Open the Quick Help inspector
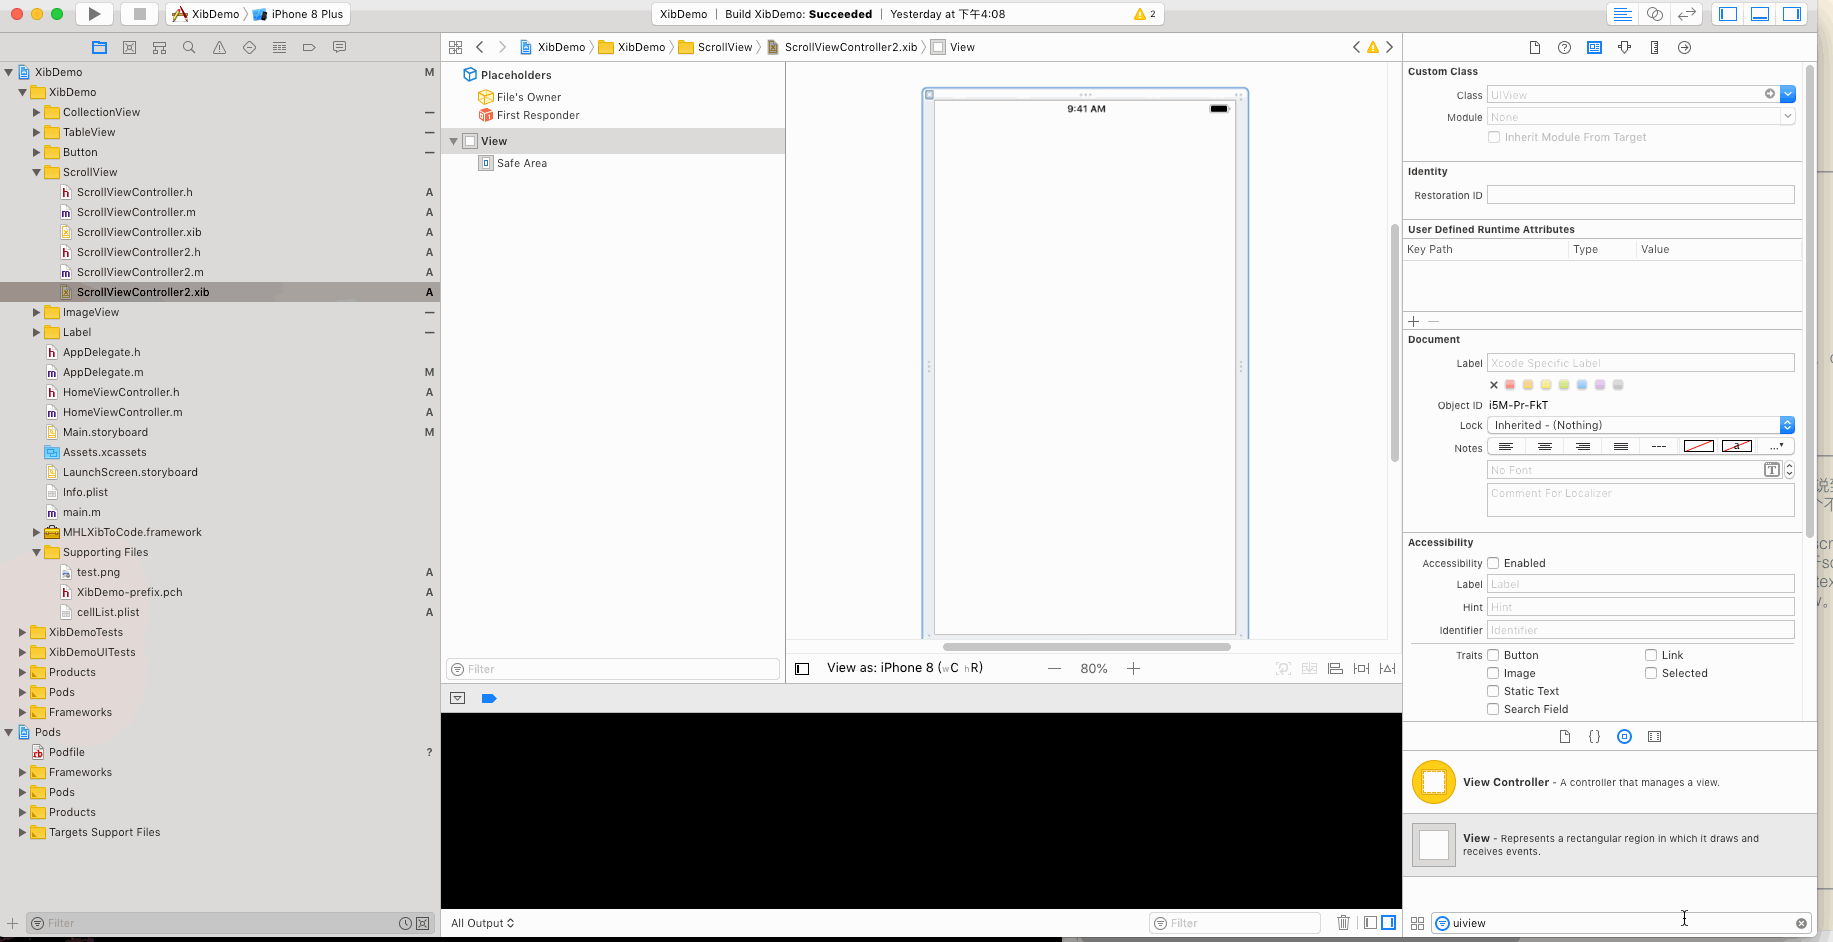 click(1564, 47)
